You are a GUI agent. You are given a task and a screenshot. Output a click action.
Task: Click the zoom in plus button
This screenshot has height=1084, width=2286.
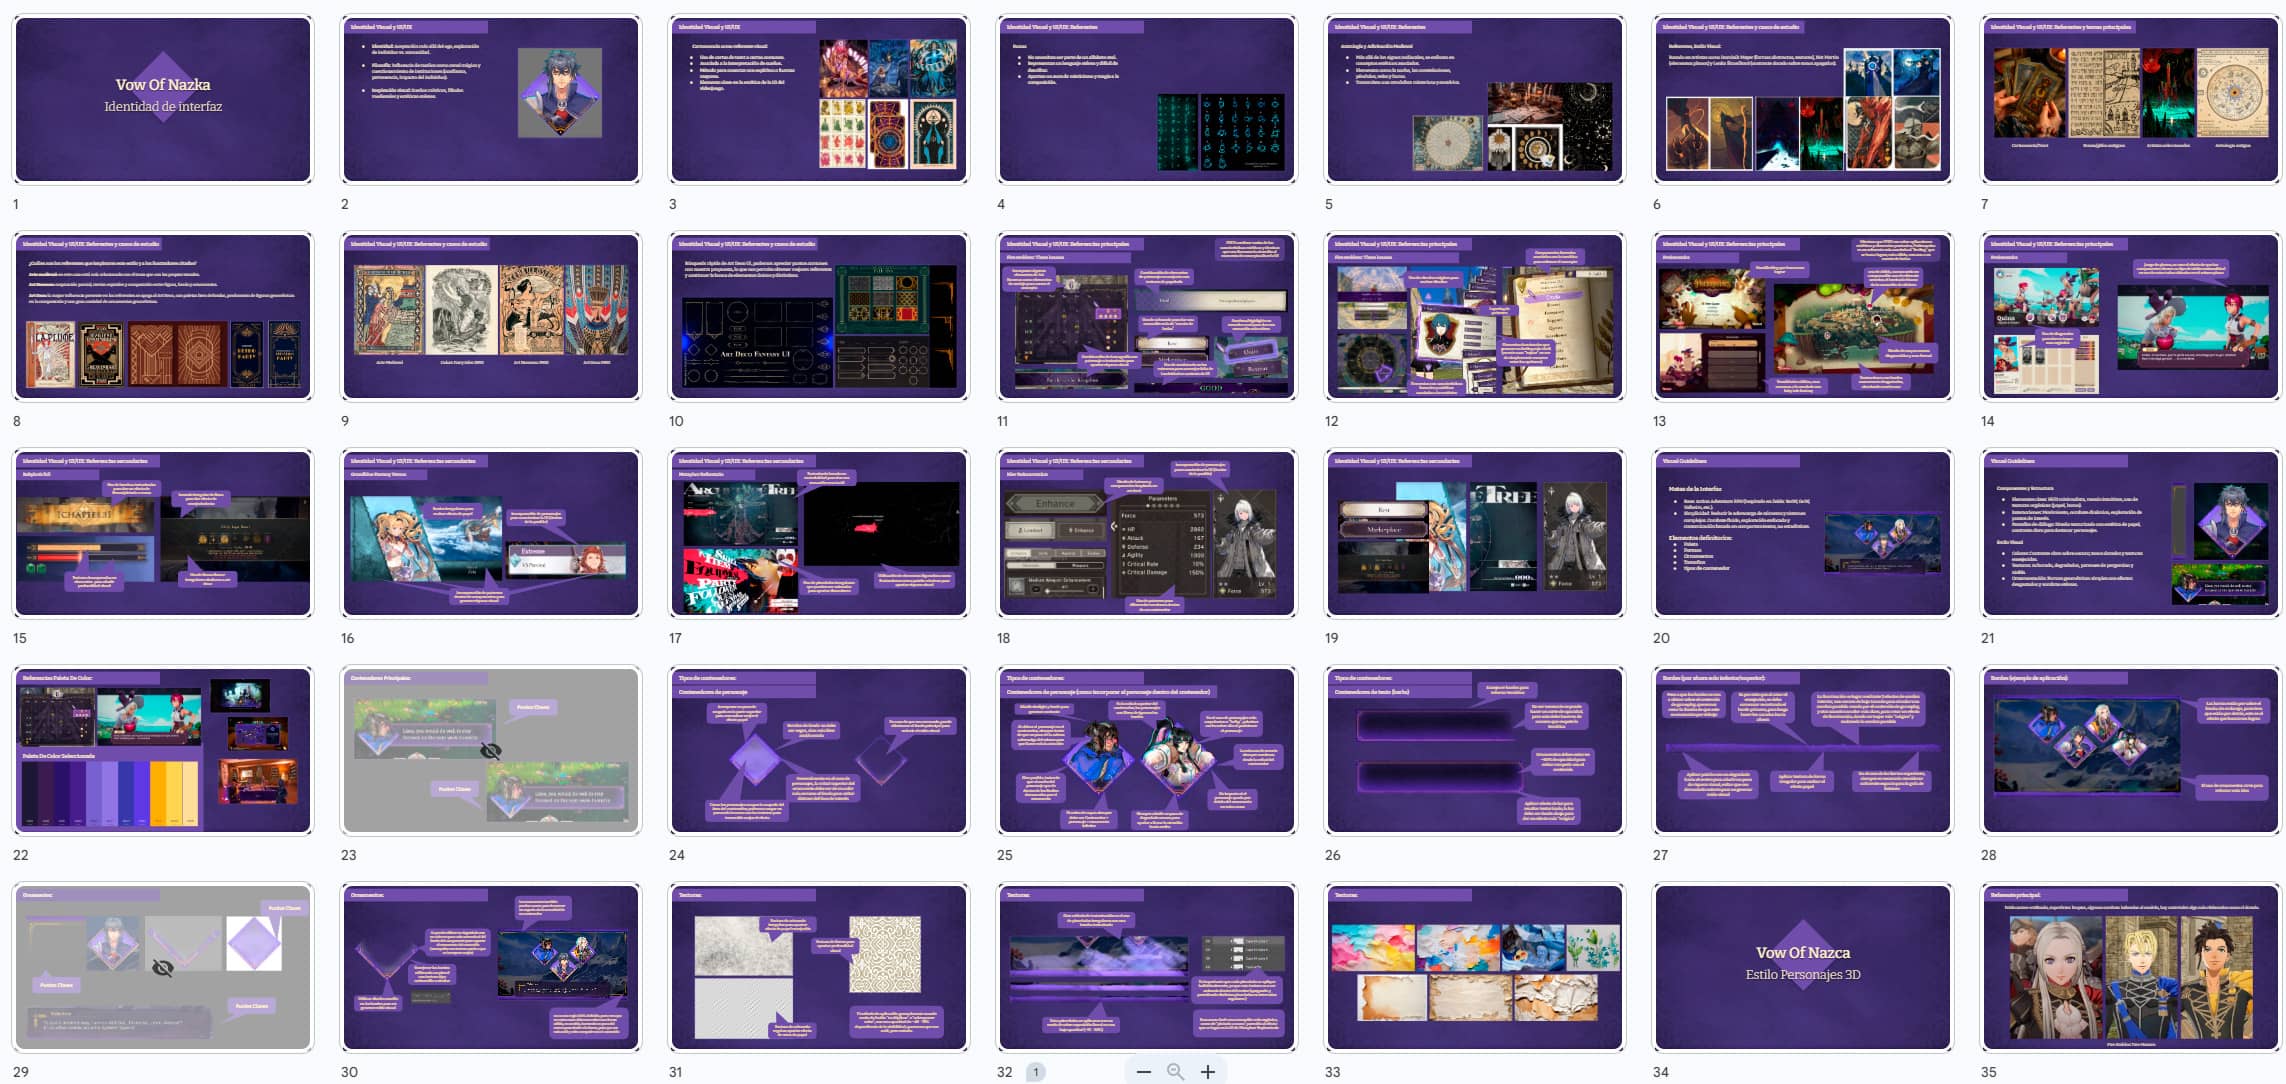pyautogui.click(x=1208, y=1072)
